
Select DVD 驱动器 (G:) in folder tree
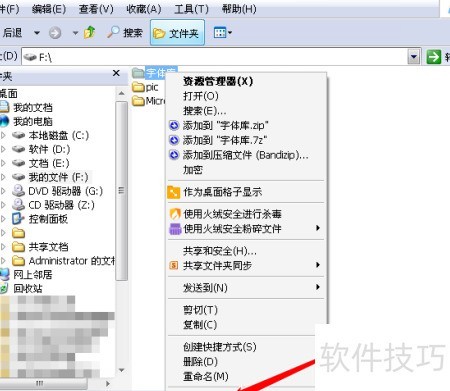point(57,191)
